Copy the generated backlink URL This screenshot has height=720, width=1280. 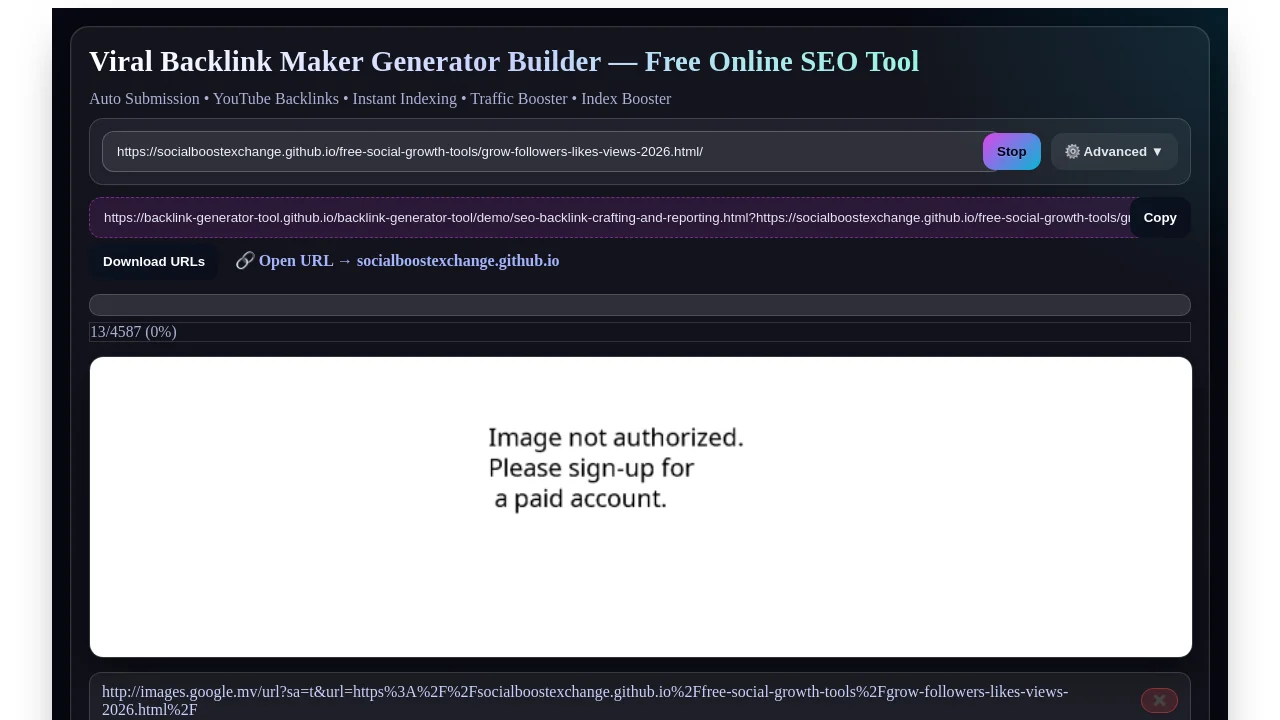(x=1160, y=218)
